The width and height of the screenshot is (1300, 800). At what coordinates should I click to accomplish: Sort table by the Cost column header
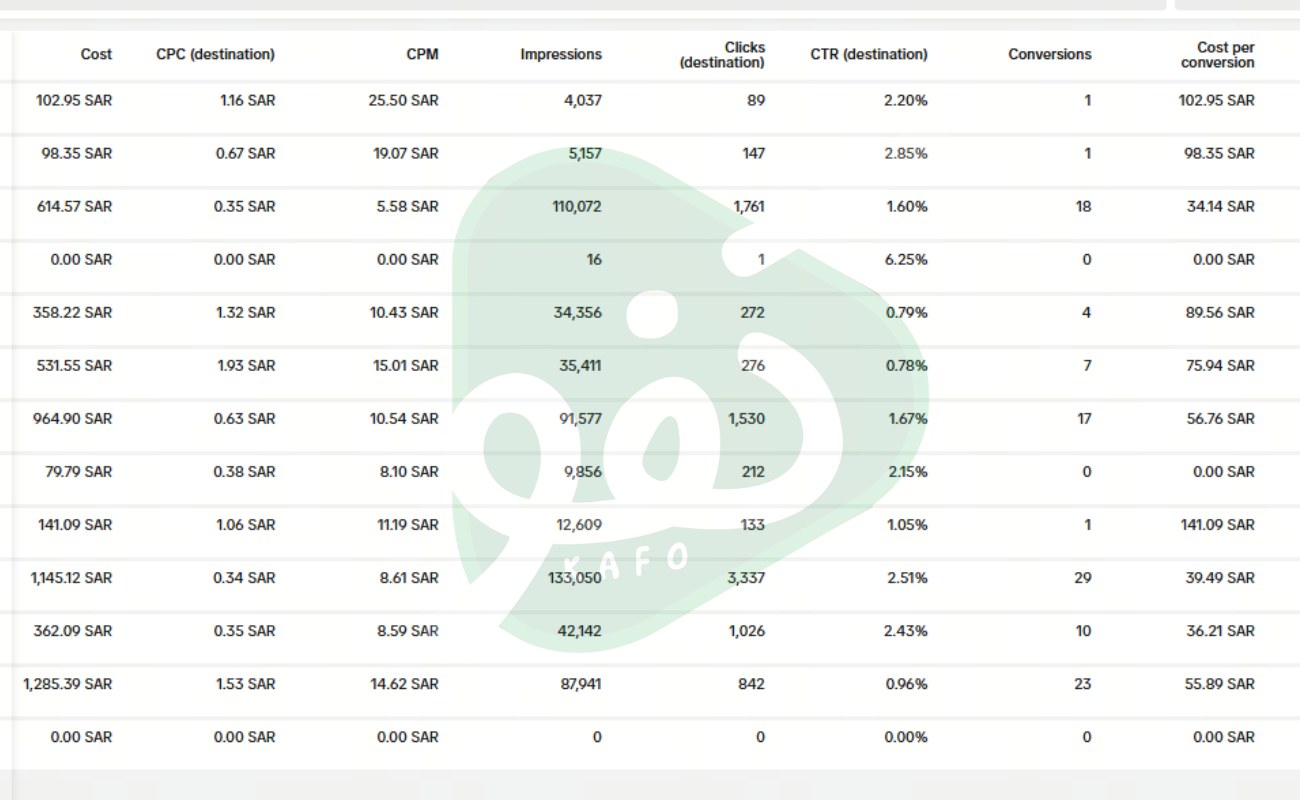pos(96,55)
